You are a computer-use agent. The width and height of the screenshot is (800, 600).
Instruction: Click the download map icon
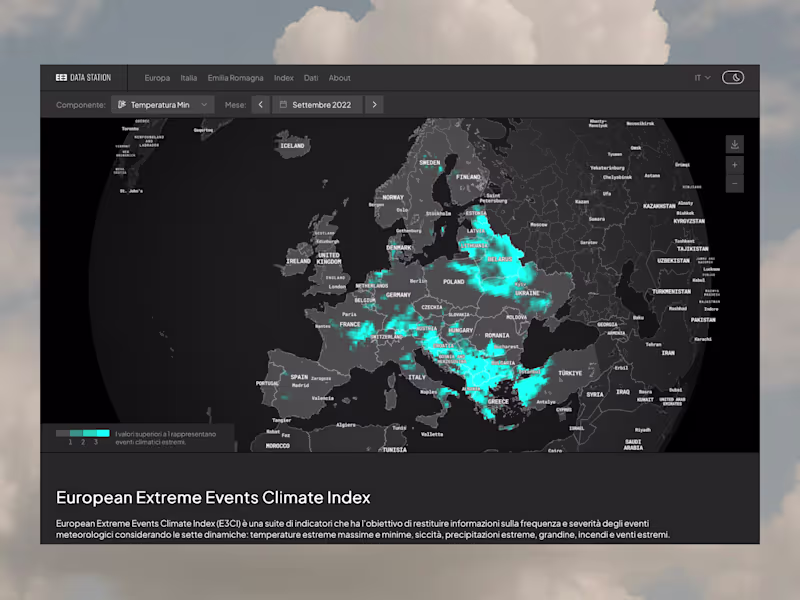735,144
